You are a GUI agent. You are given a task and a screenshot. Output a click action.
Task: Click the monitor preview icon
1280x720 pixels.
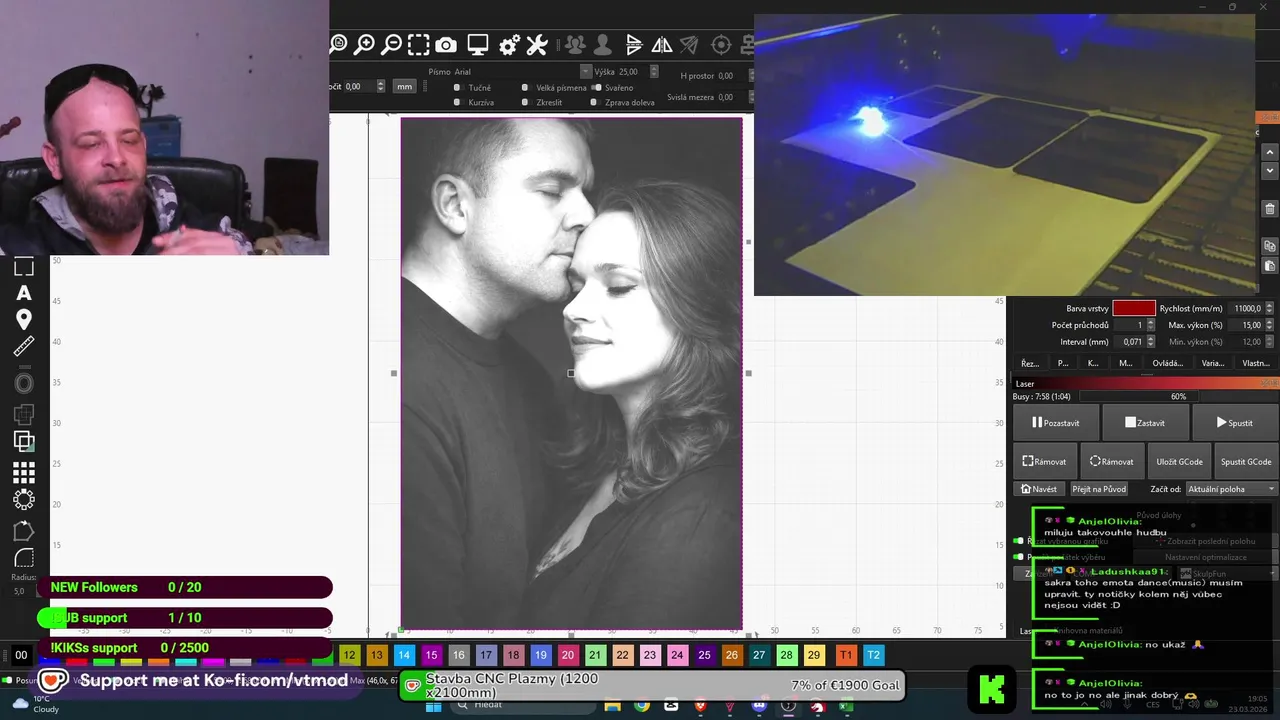(x=478, y=45)
